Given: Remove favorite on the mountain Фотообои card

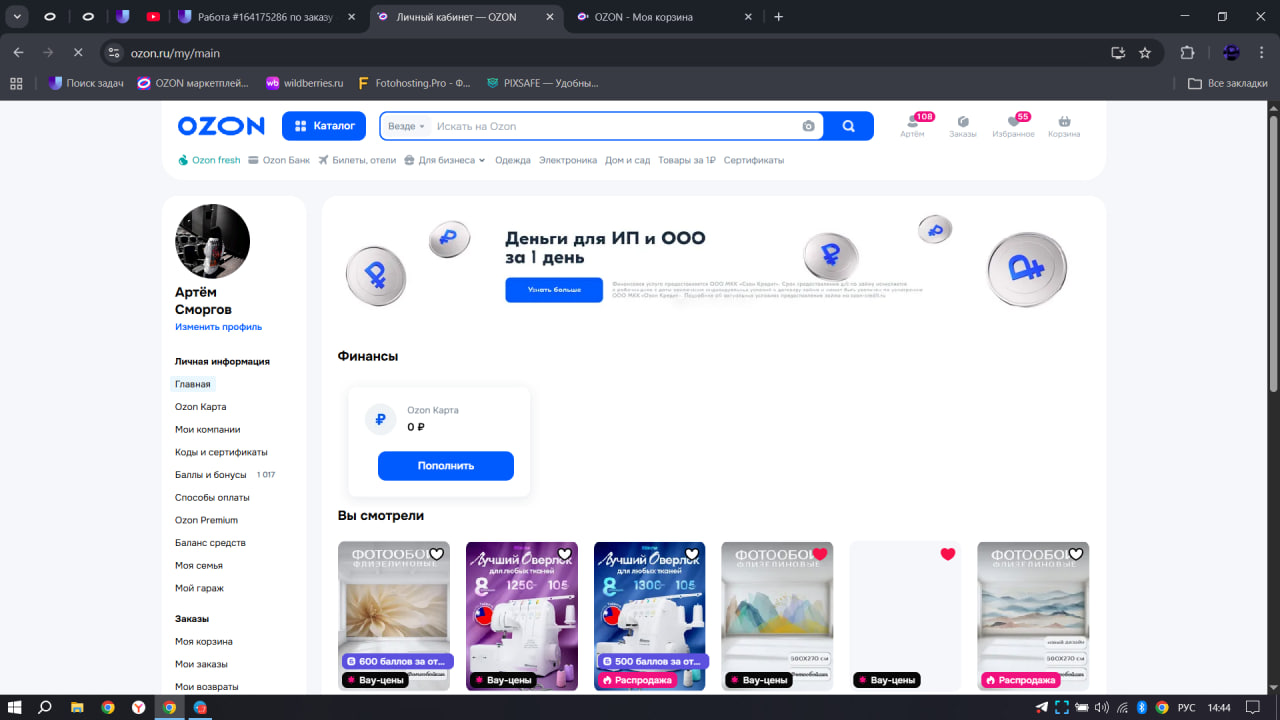Looking at the screenshot, I should pos(820,554).
